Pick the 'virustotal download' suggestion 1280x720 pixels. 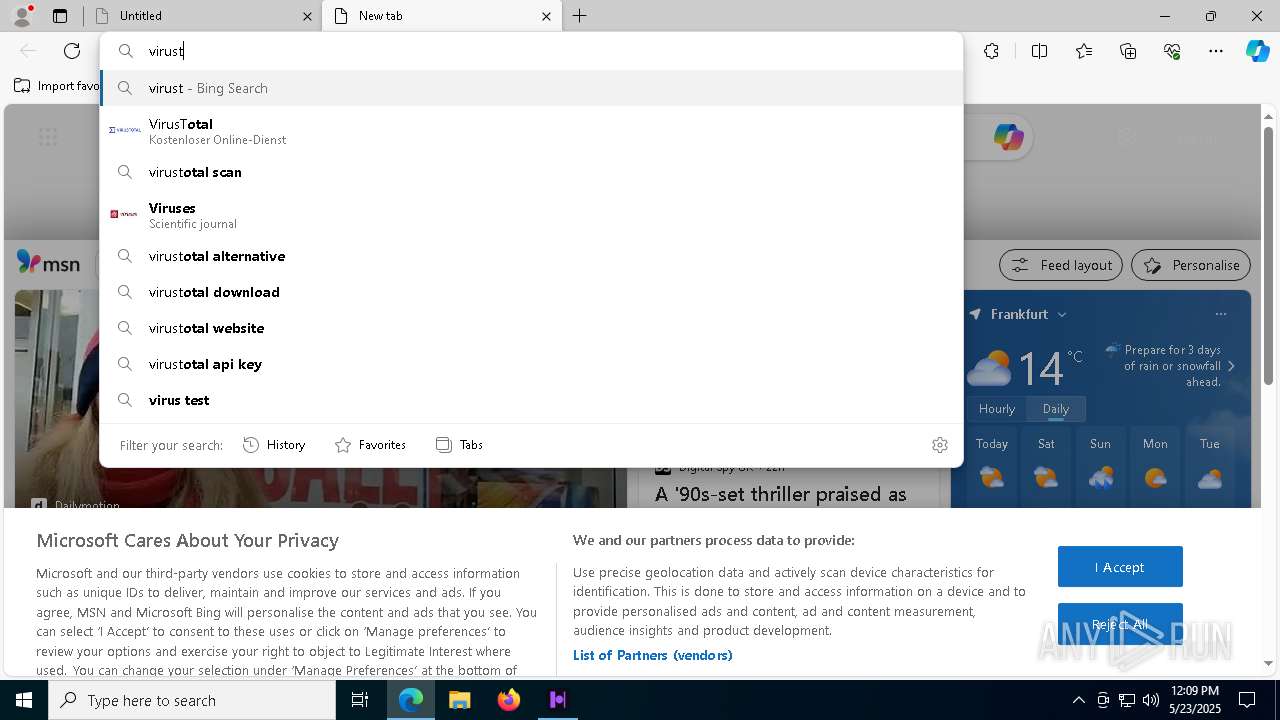click(x=531, y=292)
